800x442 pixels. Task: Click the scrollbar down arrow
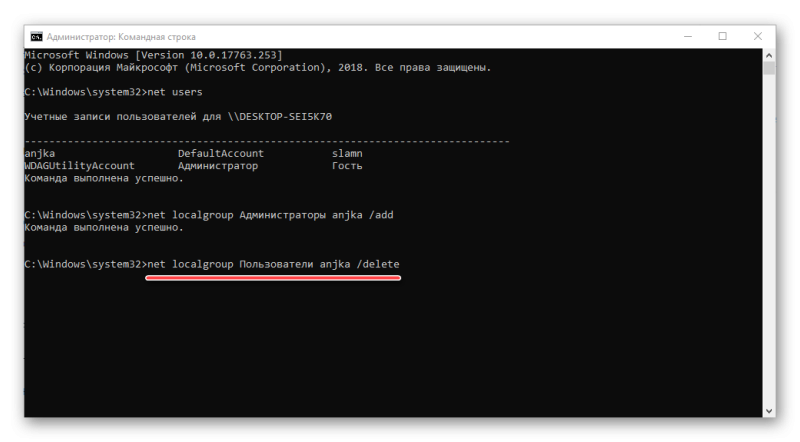pyautogui.click(x=769, y=411)
